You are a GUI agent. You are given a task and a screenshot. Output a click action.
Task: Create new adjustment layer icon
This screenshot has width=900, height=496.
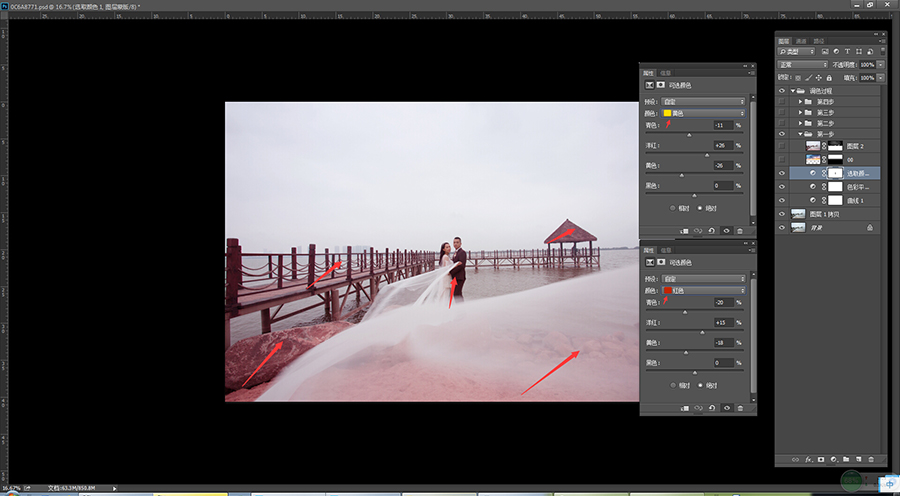(833, 459)
